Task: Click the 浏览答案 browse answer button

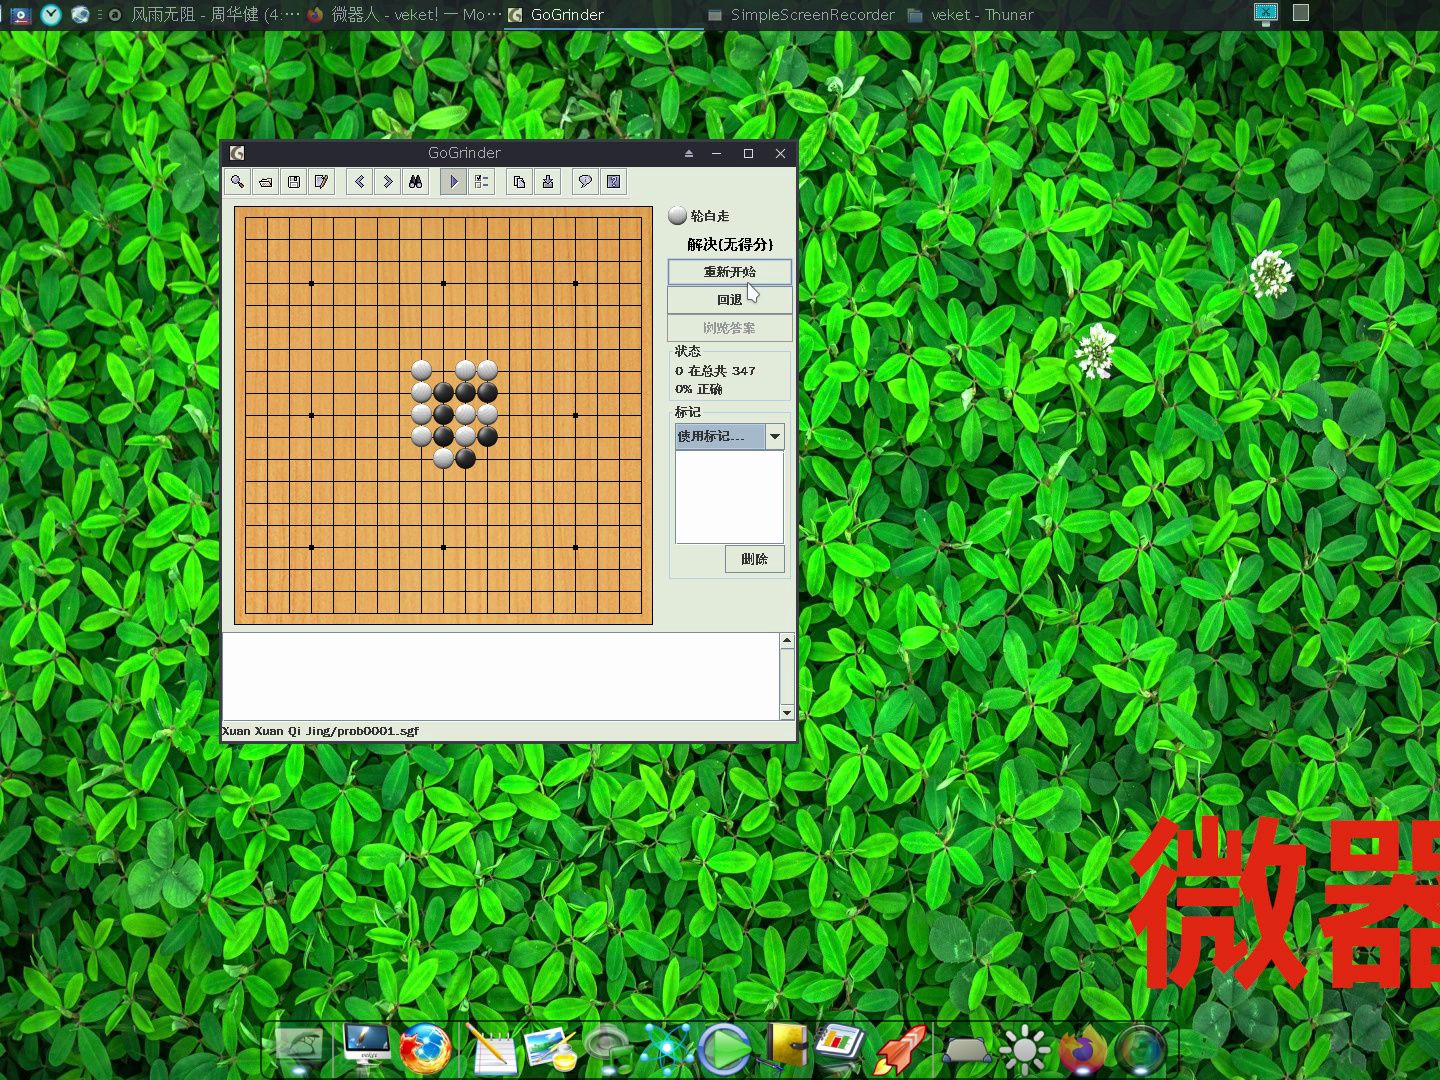Action: coord(729,328)
